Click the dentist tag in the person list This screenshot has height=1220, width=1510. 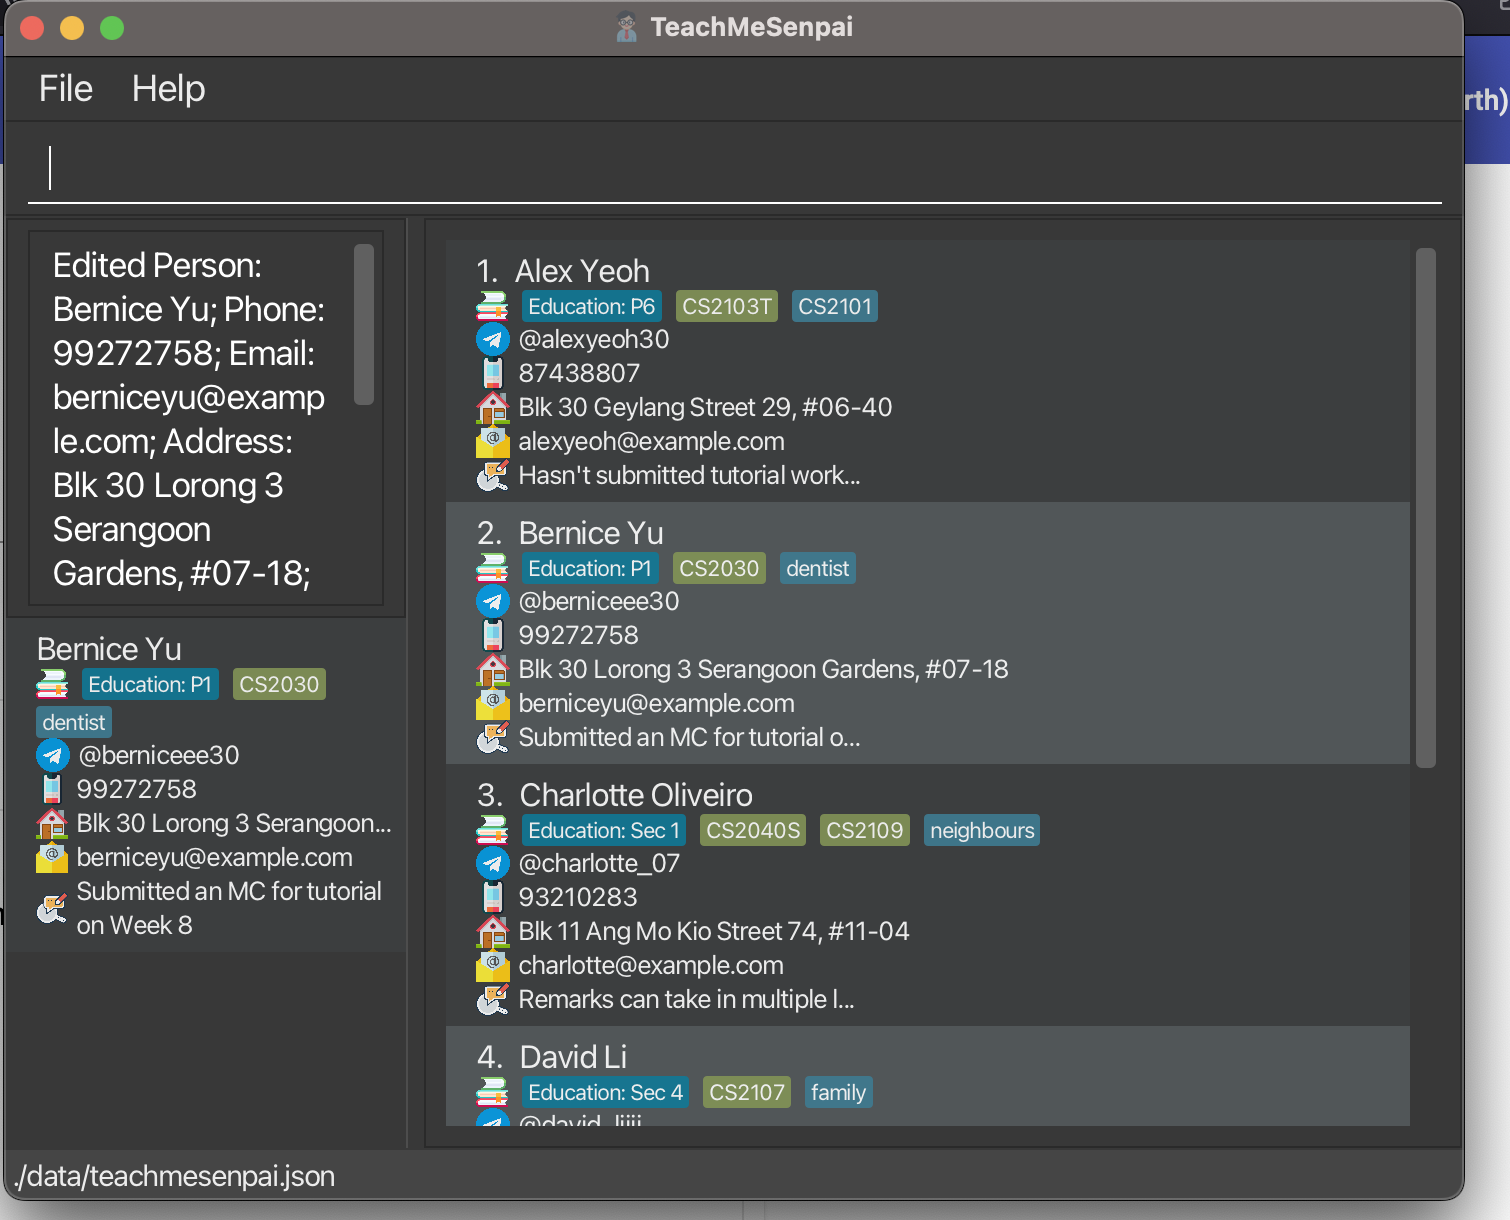click(817, 568)
